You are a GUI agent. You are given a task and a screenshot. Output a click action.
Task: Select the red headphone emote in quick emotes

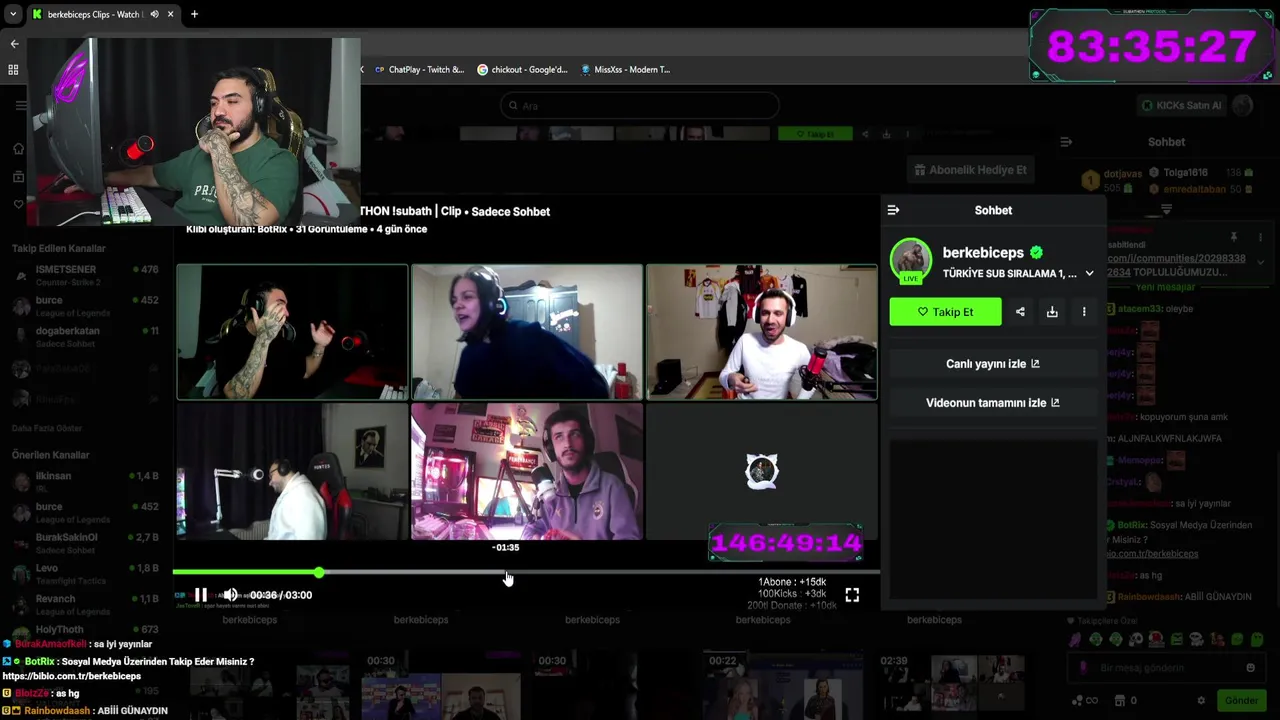pyautogui.click(x=1156, y=640)
